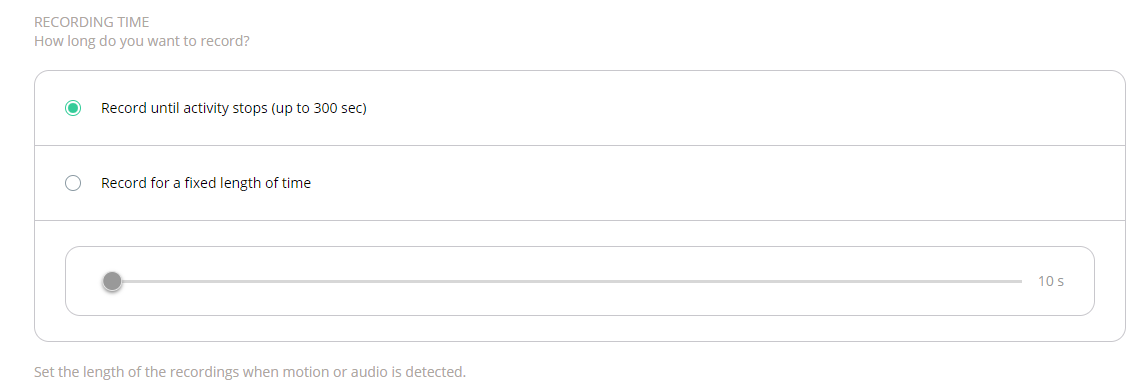Image resolution: width=1146 pixels, height=384 pixels.
Task: Click the empty circle beside the fixed length option
Action: pos(73,183)
